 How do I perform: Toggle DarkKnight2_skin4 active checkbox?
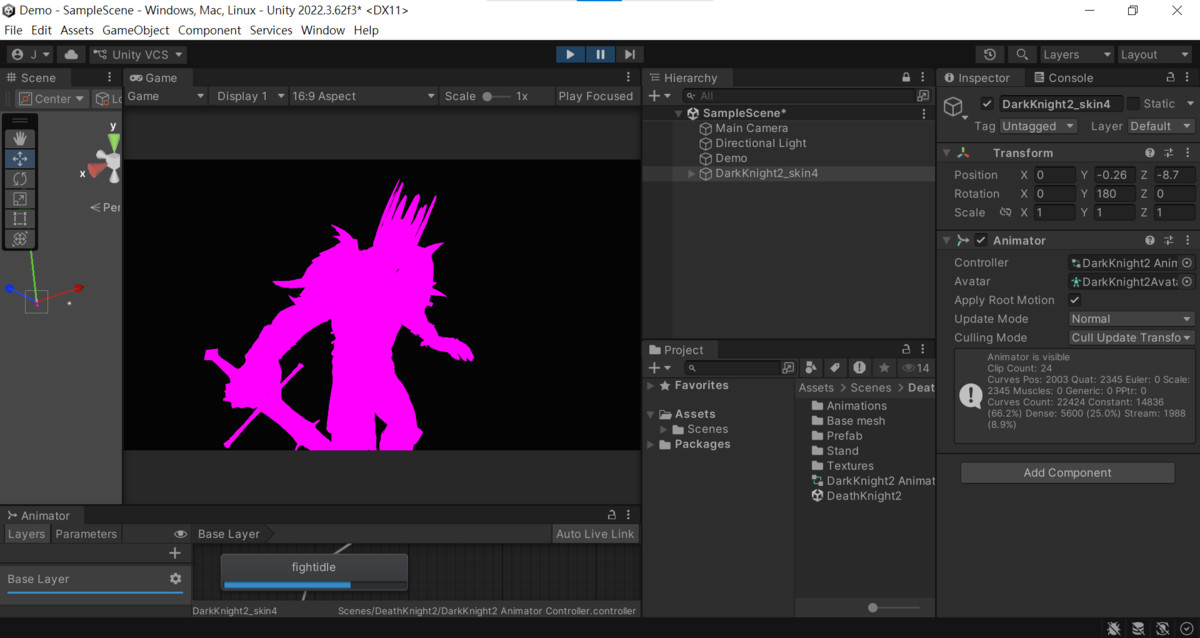pyautogui.click(x=988, y=104)
